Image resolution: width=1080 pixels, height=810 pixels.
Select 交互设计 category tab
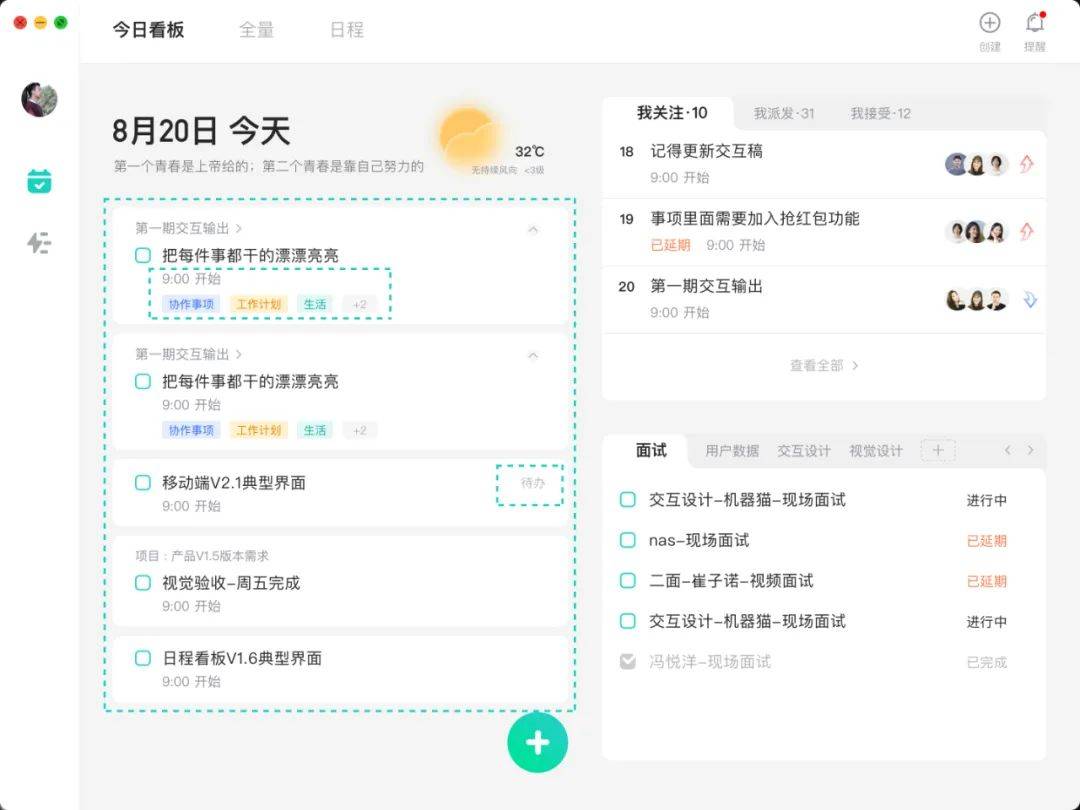click(x=804, y=451)
